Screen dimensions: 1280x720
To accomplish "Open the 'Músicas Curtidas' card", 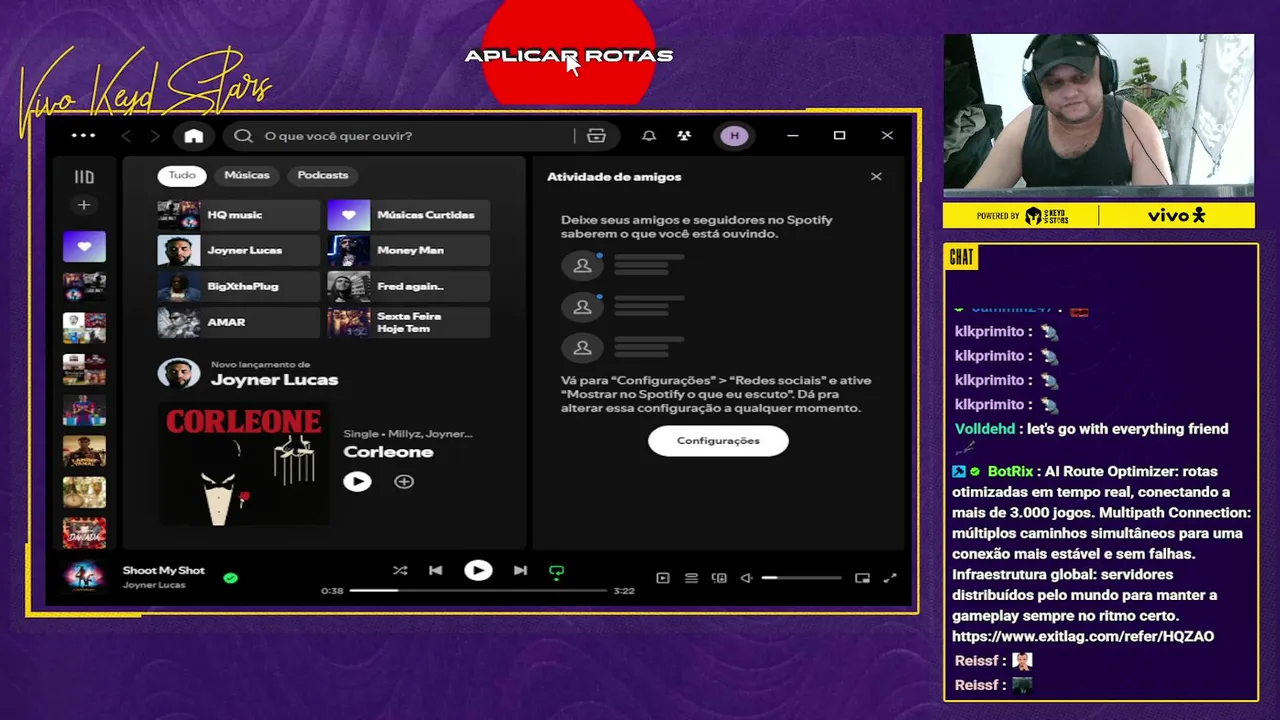I will pos(408,215).
